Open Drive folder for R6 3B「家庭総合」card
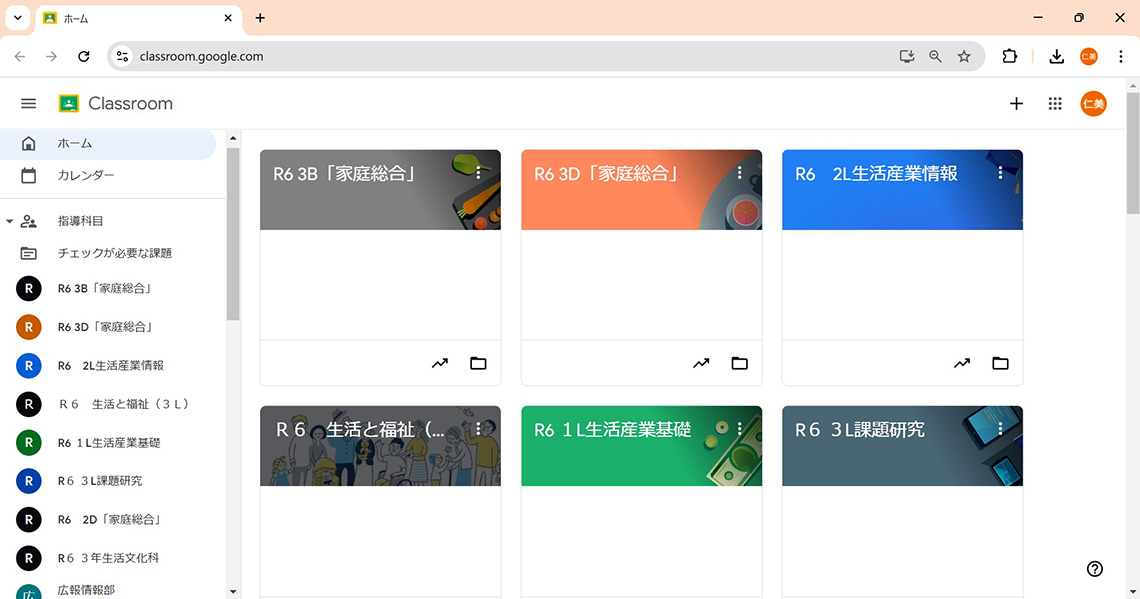 (478, 363)
